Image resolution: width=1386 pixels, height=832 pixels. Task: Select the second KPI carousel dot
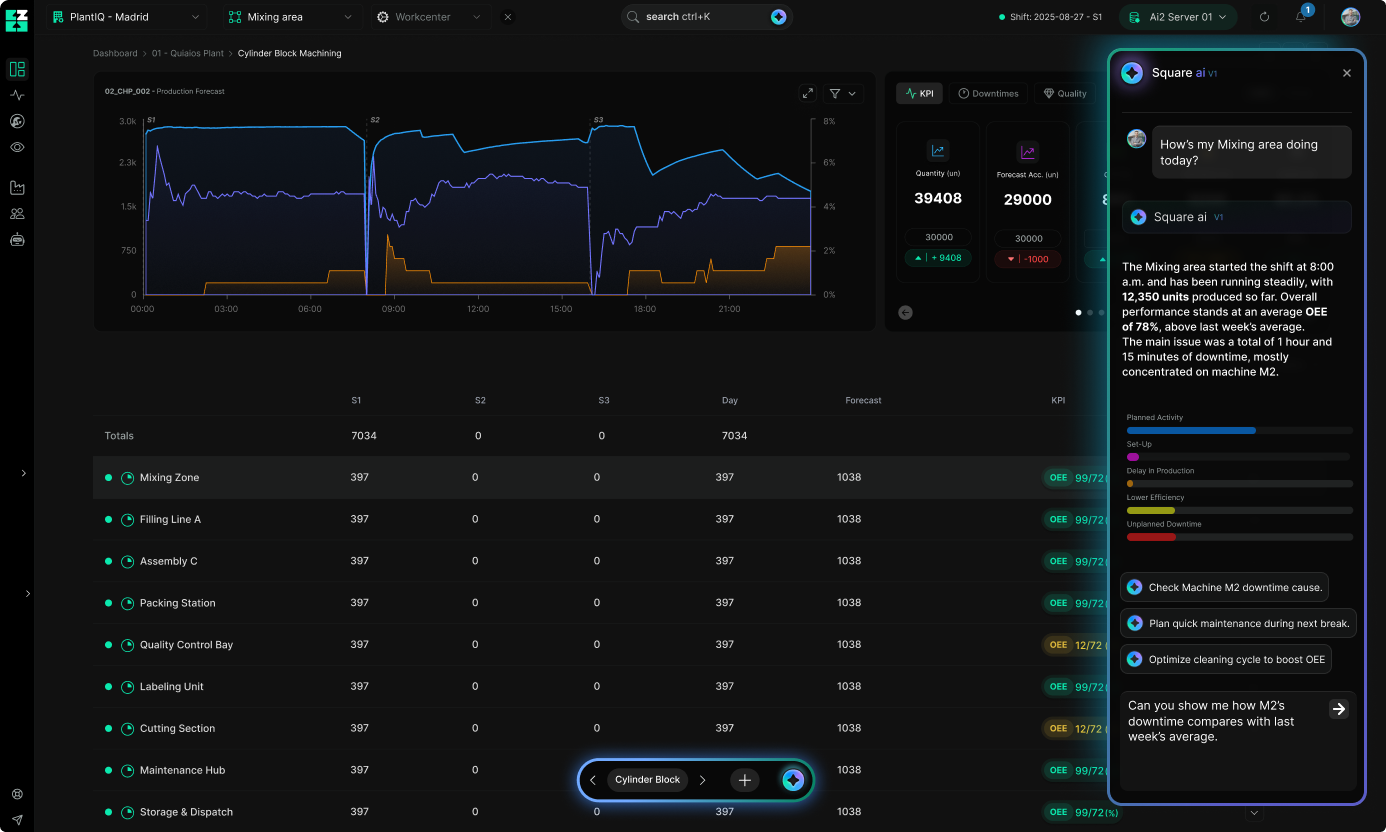1090,312
